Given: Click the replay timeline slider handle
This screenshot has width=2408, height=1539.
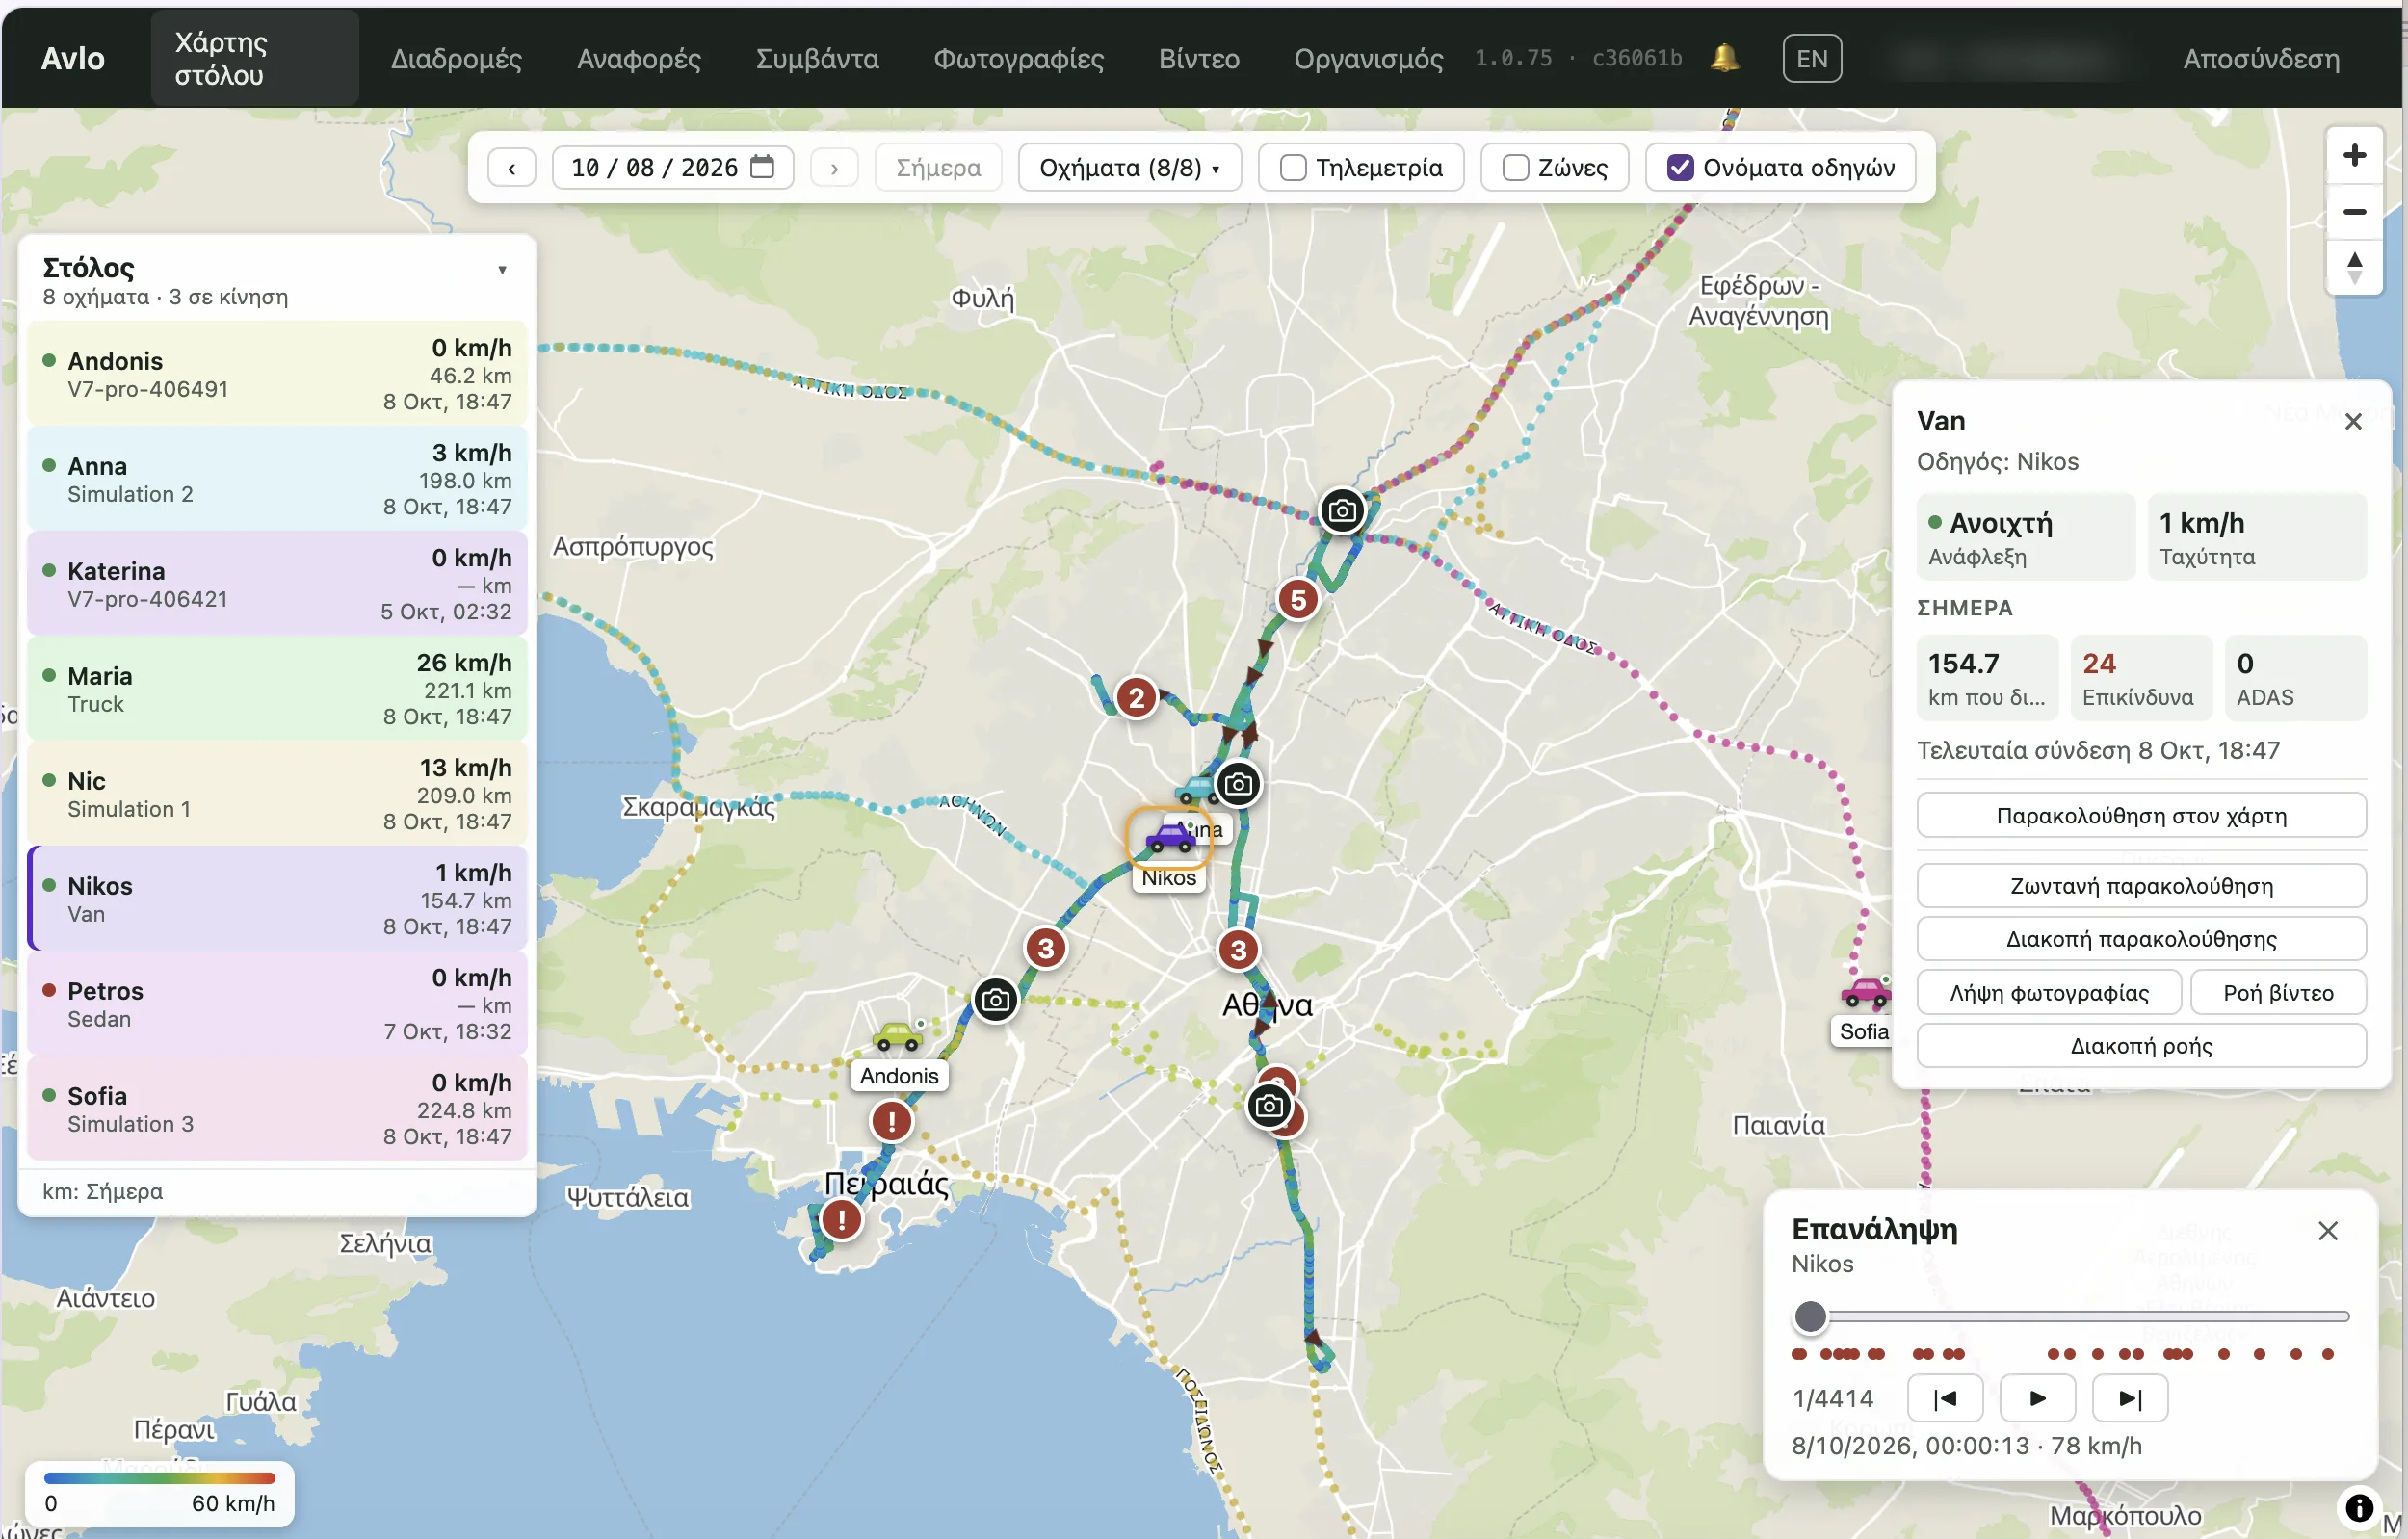Looking at the screenshot, I should (1810, 1317).
